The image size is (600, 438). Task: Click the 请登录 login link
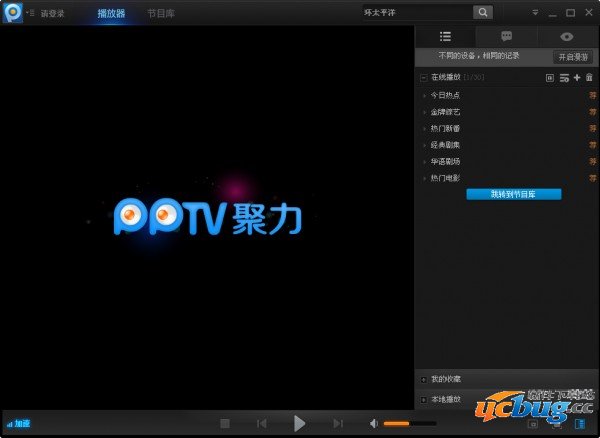(x=52, y=14)
